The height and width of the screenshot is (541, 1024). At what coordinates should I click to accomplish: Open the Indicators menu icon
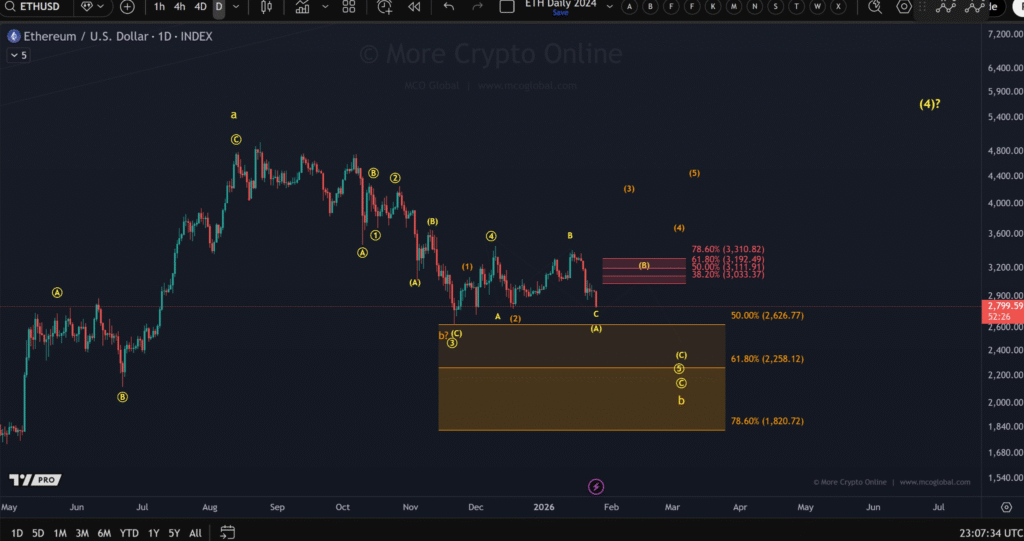click(303, 6)
